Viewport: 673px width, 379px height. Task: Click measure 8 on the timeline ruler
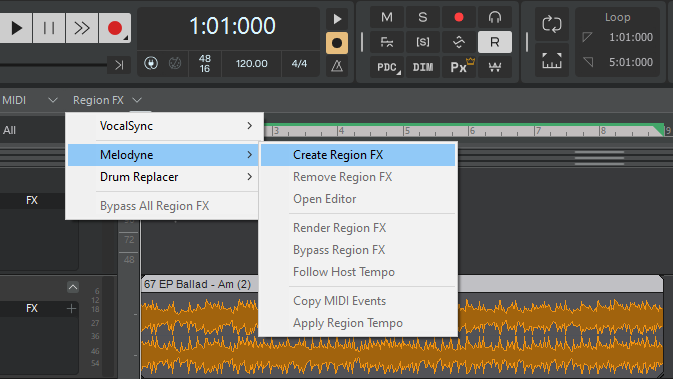603,131
